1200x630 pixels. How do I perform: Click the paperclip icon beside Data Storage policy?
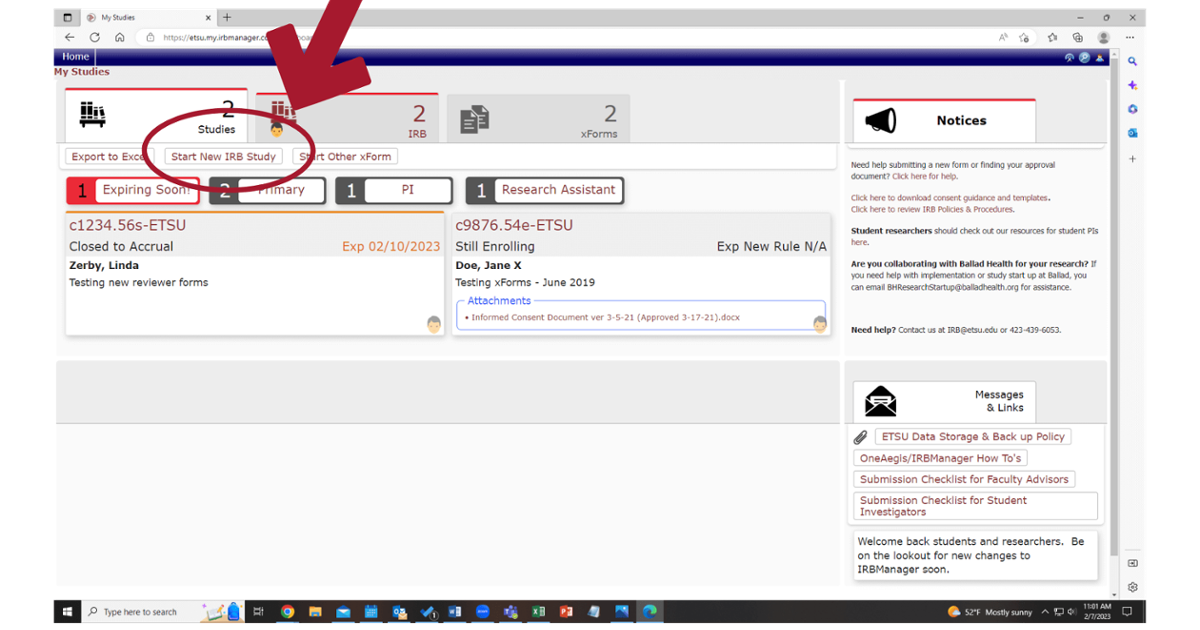[x=860, y=437]
